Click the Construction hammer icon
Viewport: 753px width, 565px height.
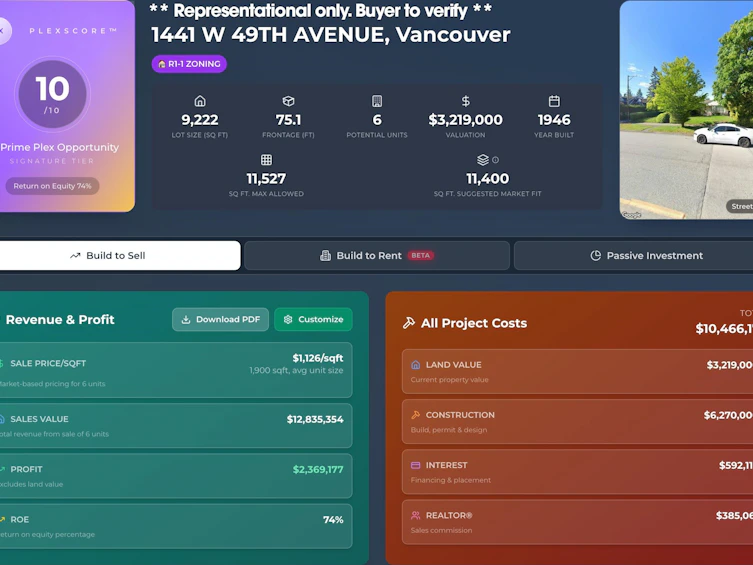416,415
